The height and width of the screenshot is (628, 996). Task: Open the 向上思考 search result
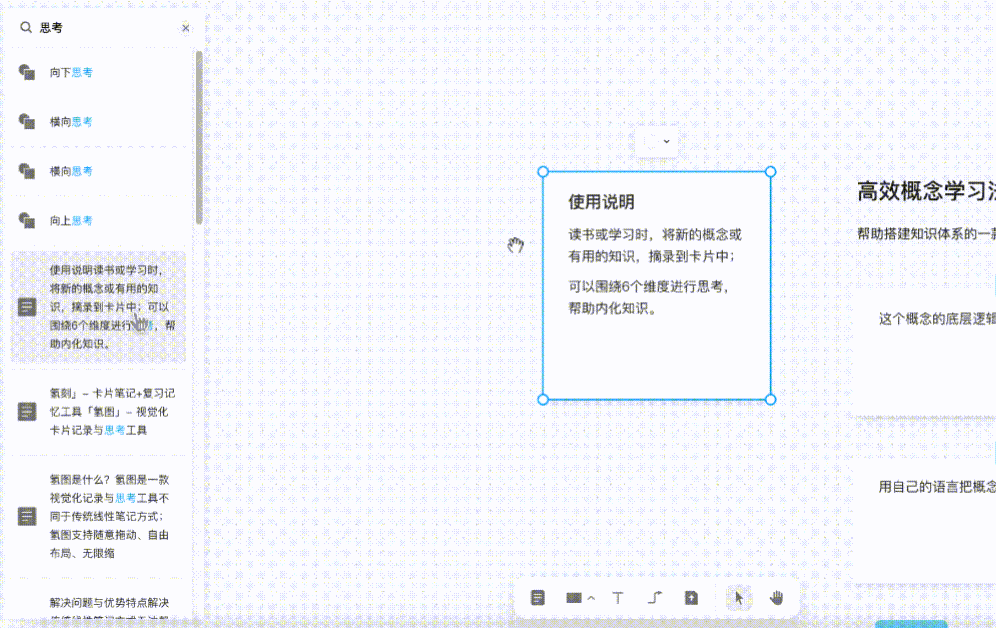98,220
